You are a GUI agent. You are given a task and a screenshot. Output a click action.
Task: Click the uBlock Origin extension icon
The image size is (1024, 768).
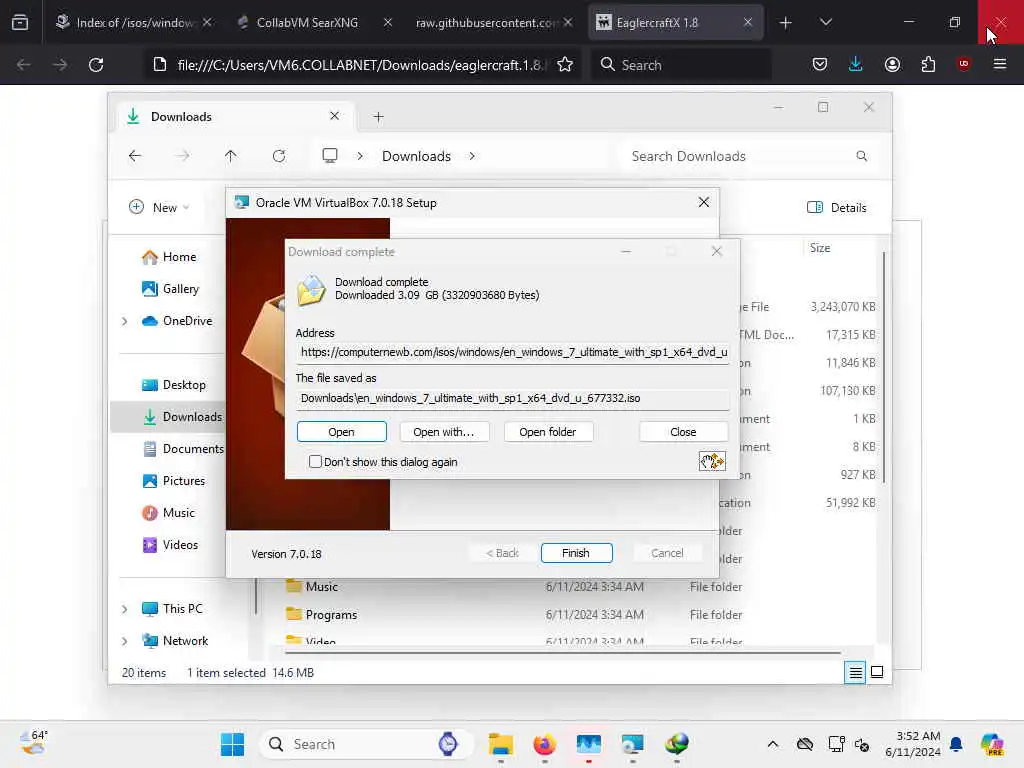pyautogui.click(x=963, y=64)
